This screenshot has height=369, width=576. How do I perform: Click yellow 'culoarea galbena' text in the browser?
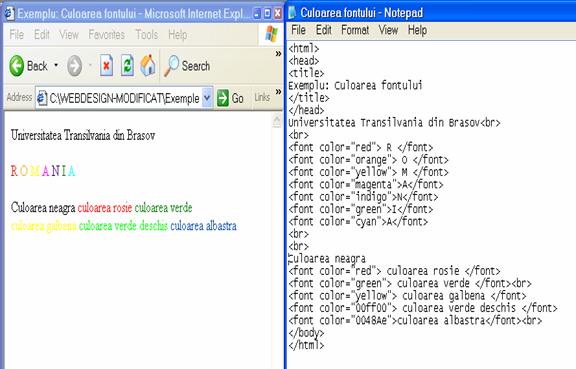click(x=44, y=226)
